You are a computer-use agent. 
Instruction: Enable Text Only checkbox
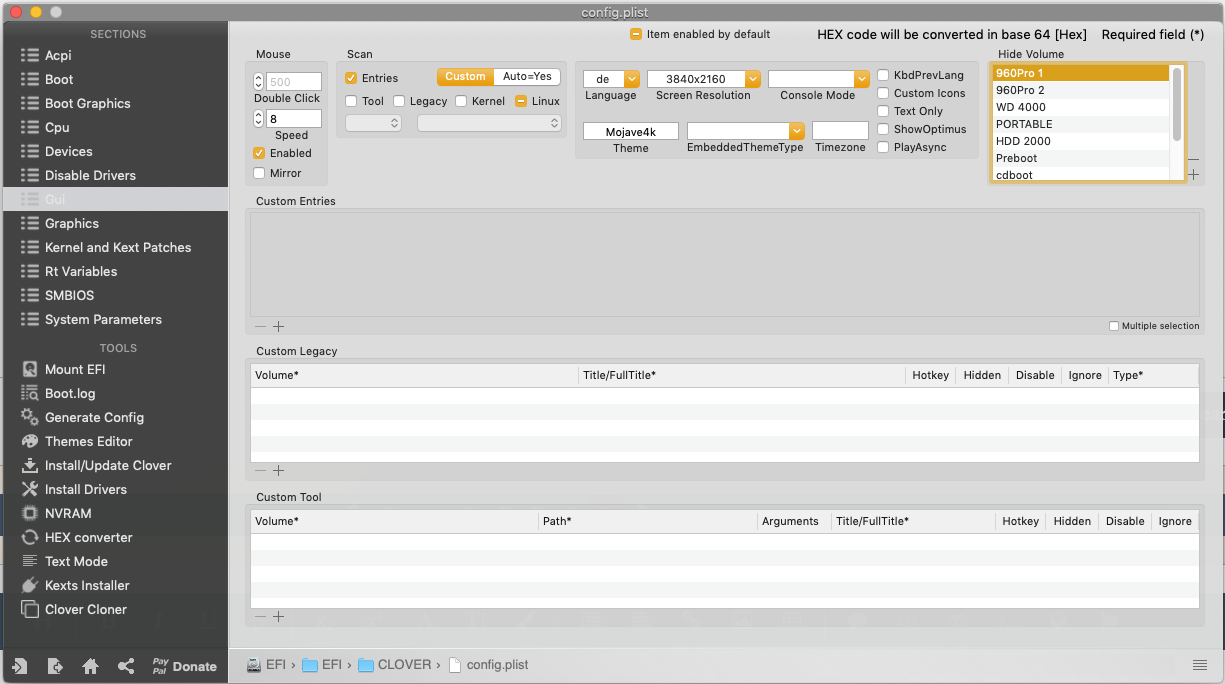coord(883,111)
